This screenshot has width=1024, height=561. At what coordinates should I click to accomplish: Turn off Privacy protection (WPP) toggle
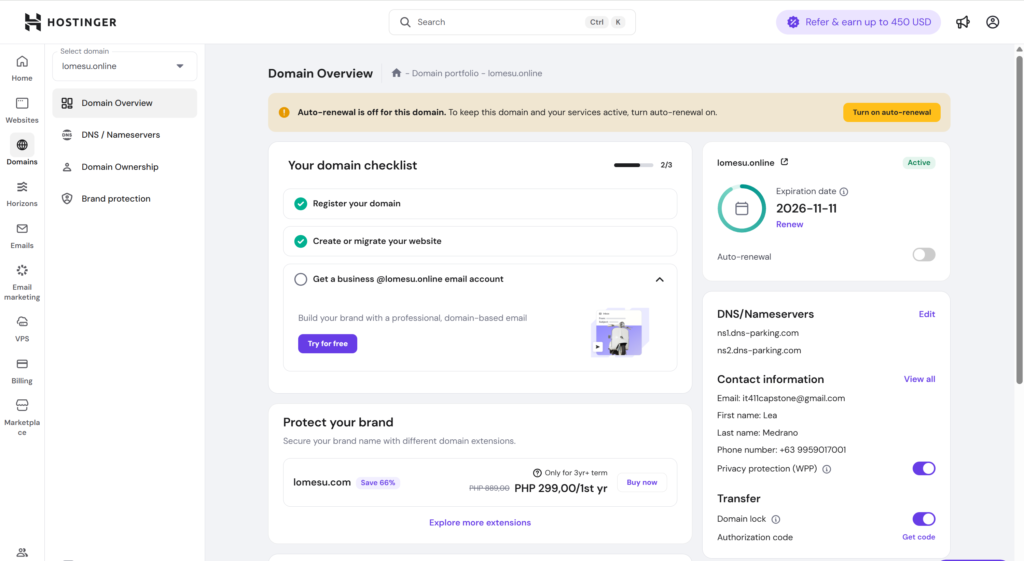click(x=923, y=468)
